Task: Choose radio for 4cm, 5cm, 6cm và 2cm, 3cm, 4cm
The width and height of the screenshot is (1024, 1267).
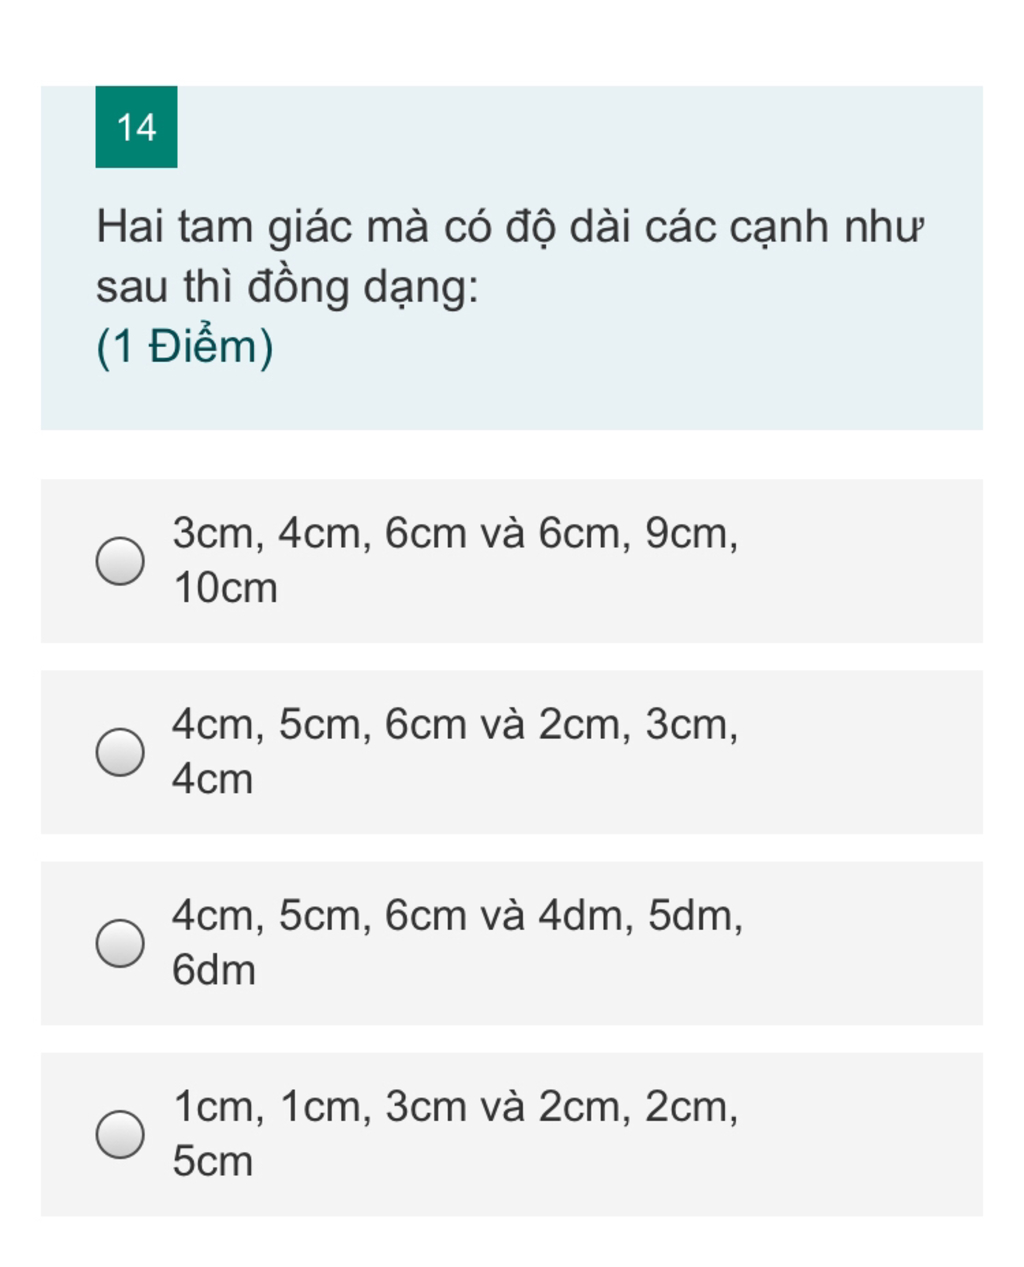Action: 120,751
